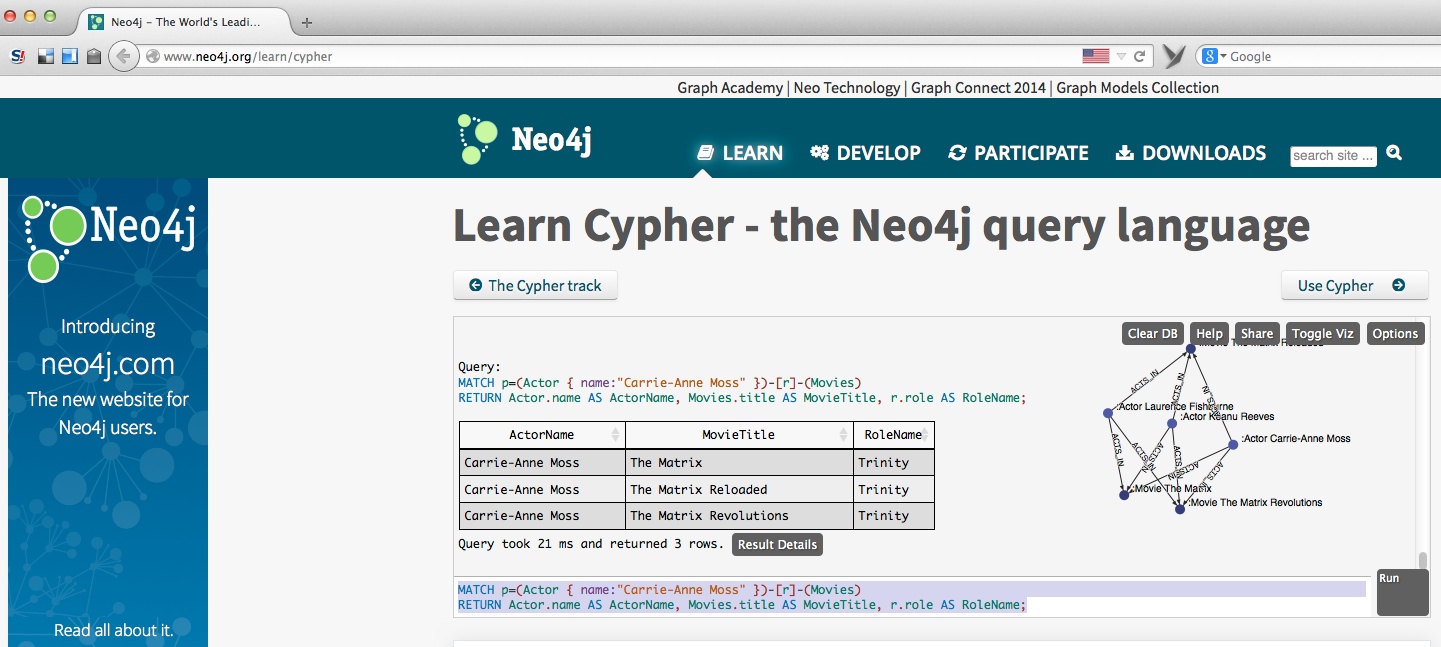This screenshot has height=647, width=1441.
Task: Click the US flag icon in address bar
Action: 1096,56
